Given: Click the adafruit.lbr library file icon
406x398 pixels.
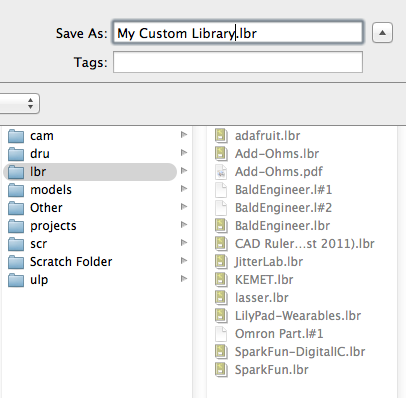Looking at the screenshot, I should coord(221,136).
